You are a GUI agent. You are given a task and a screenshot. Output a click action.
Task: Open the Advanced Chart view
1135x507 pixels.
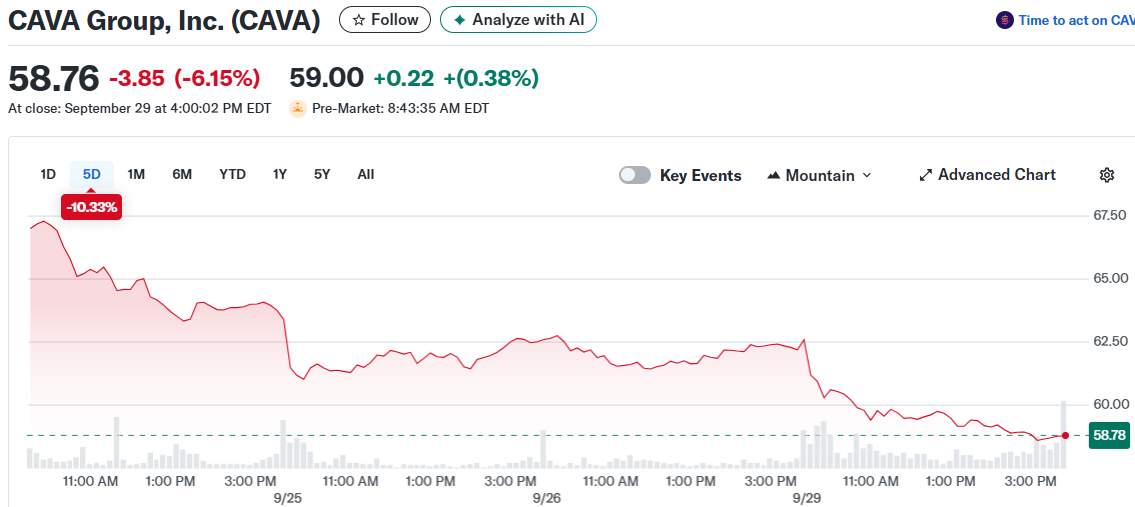coord(987,175)
